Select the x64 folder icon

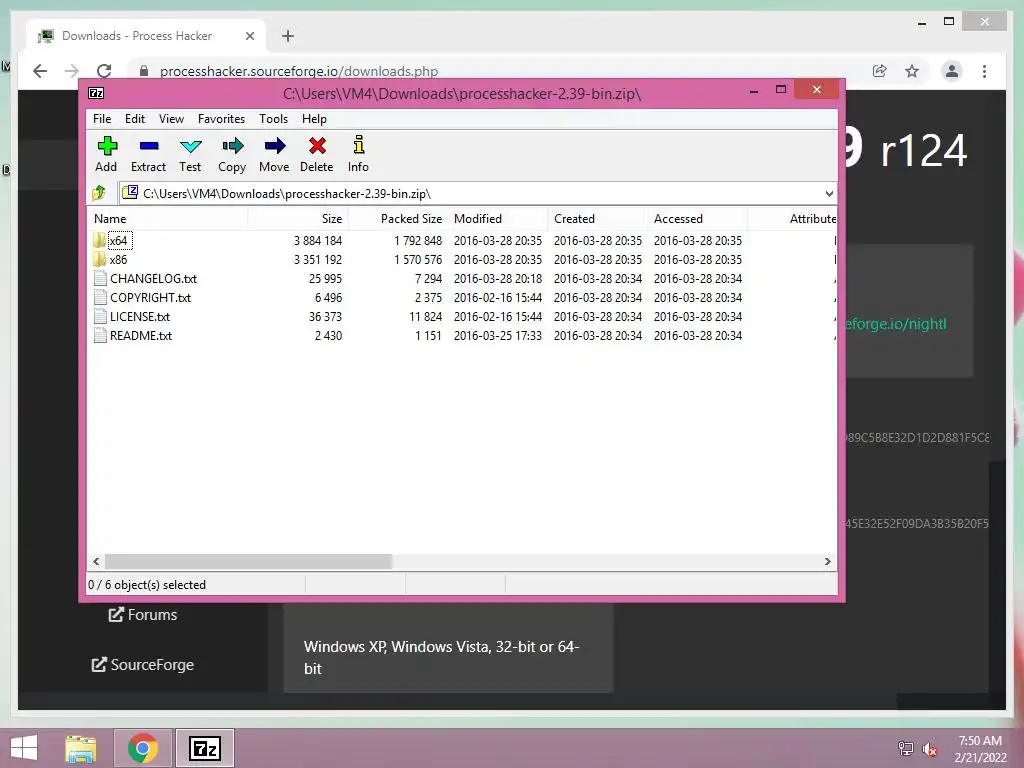tap(99, 240)
